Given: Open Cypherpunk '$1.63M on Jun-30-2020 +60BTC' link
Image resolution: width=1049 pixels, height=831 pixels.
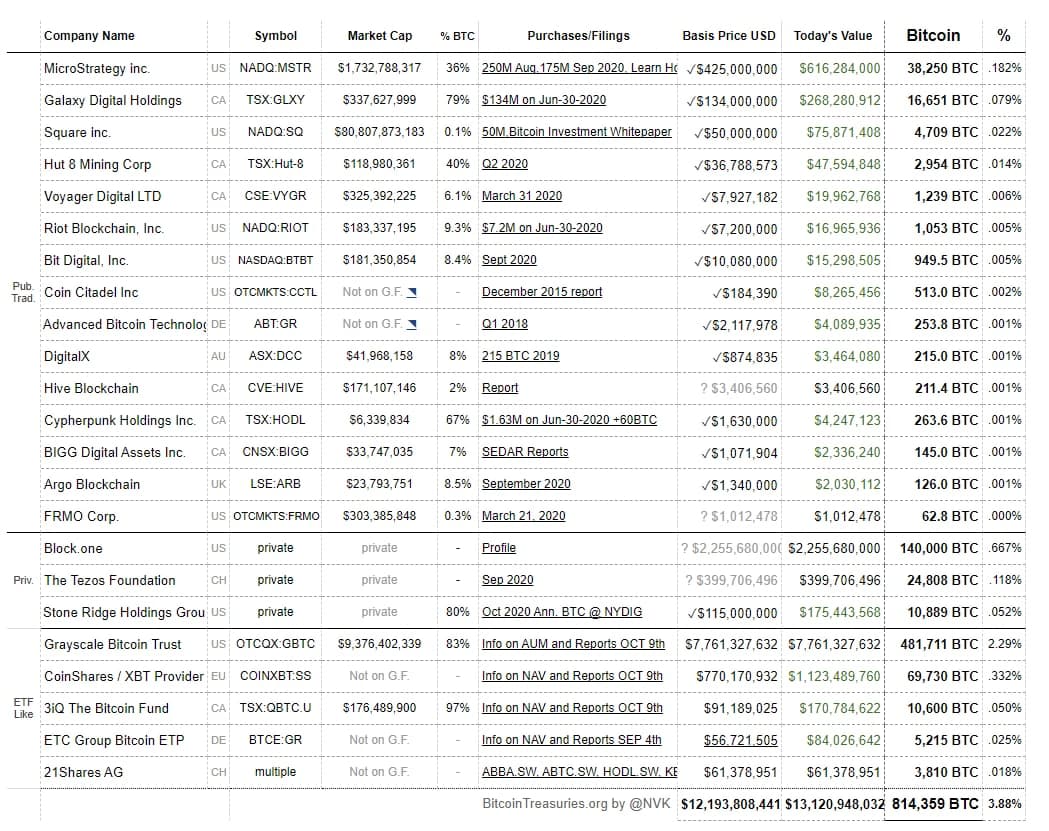Looking at the screenshot, I should tap(569, 420).
